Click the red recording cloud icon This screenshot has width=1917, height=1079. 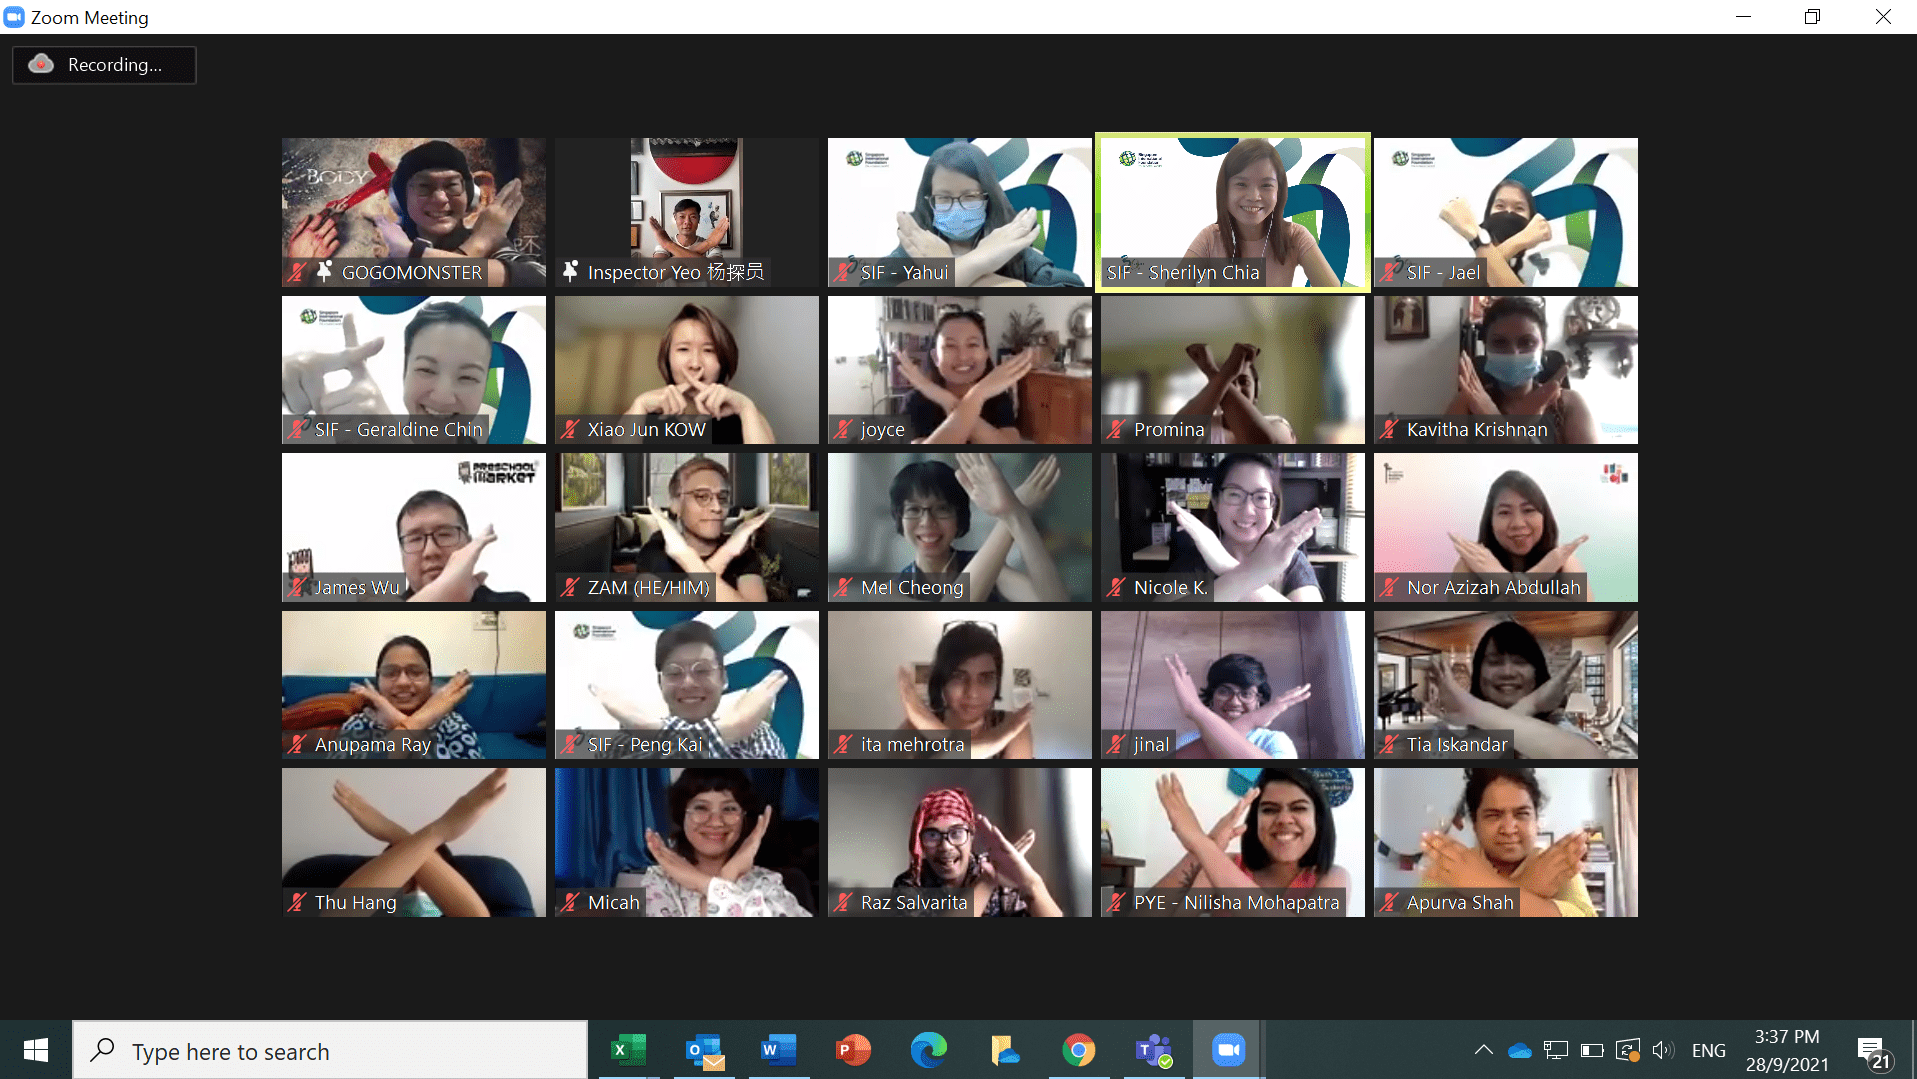pos(41,64)
